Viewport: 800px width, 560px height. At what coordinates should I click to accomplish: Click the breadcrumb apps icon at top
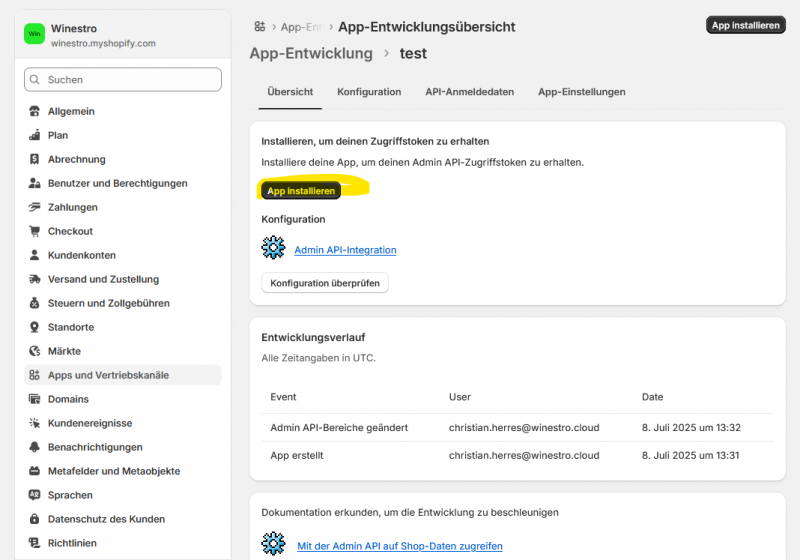[260, 26]
